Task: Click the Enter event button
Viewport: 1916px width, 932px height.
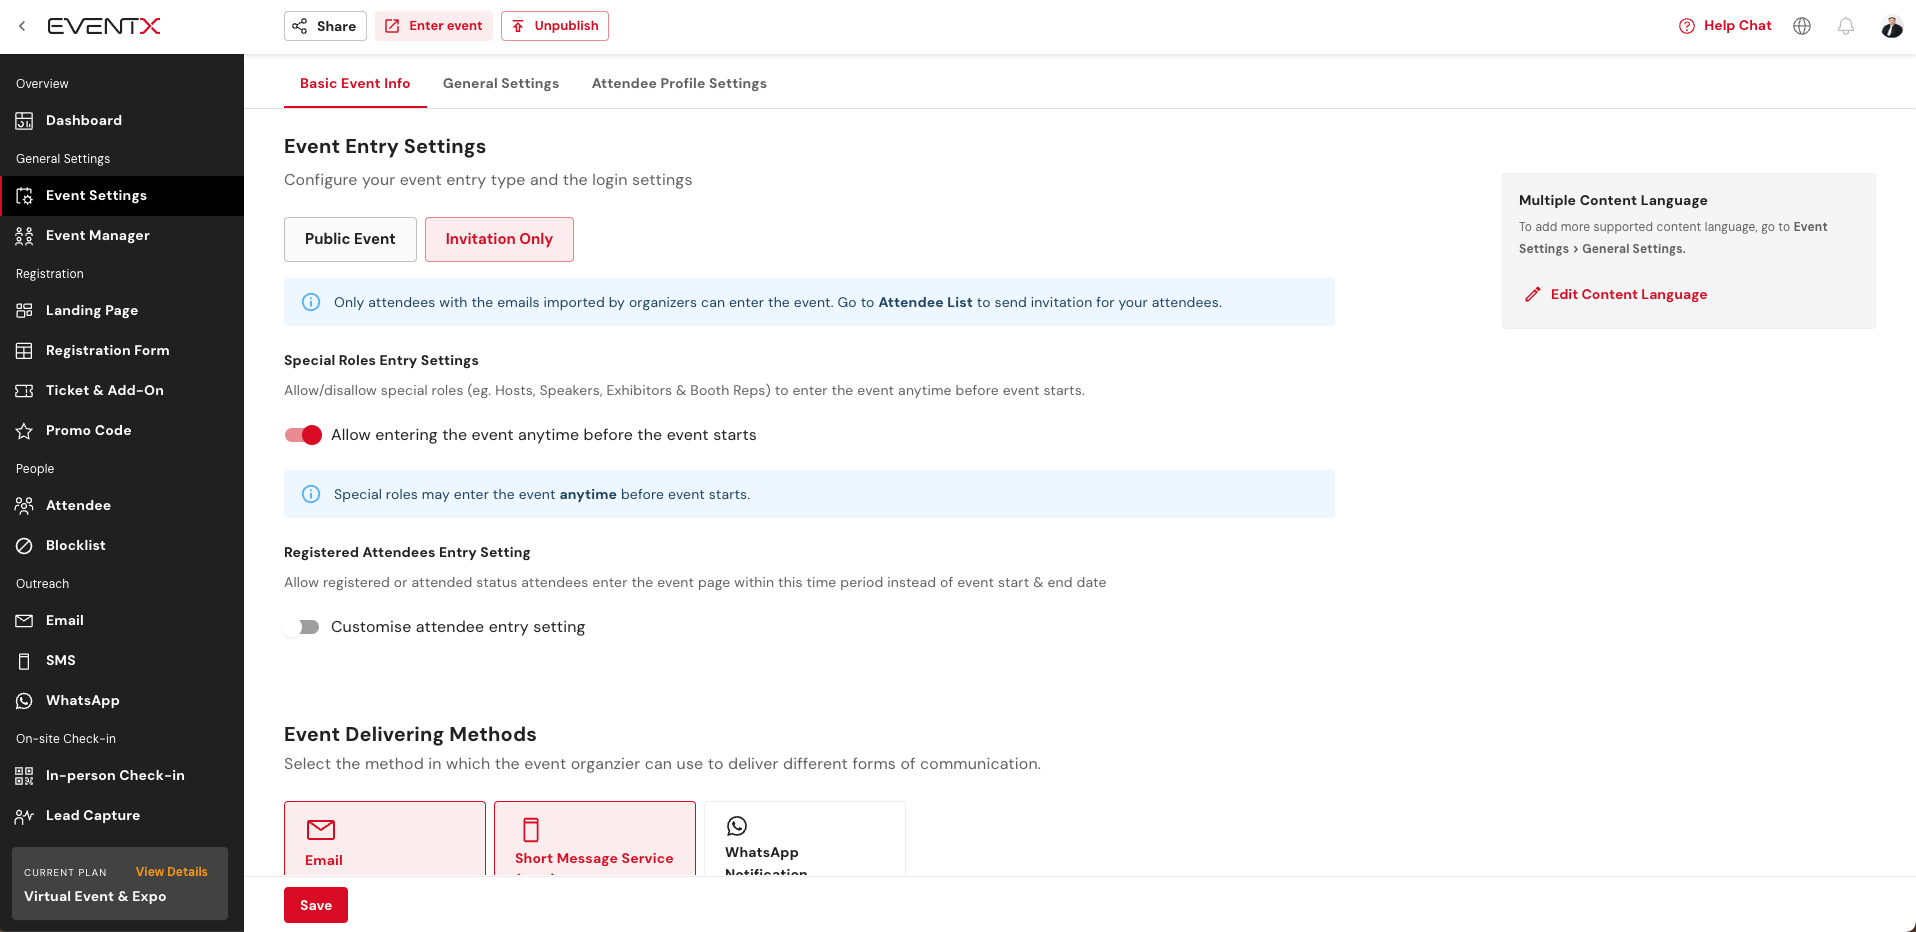Action: click(434, 26)
